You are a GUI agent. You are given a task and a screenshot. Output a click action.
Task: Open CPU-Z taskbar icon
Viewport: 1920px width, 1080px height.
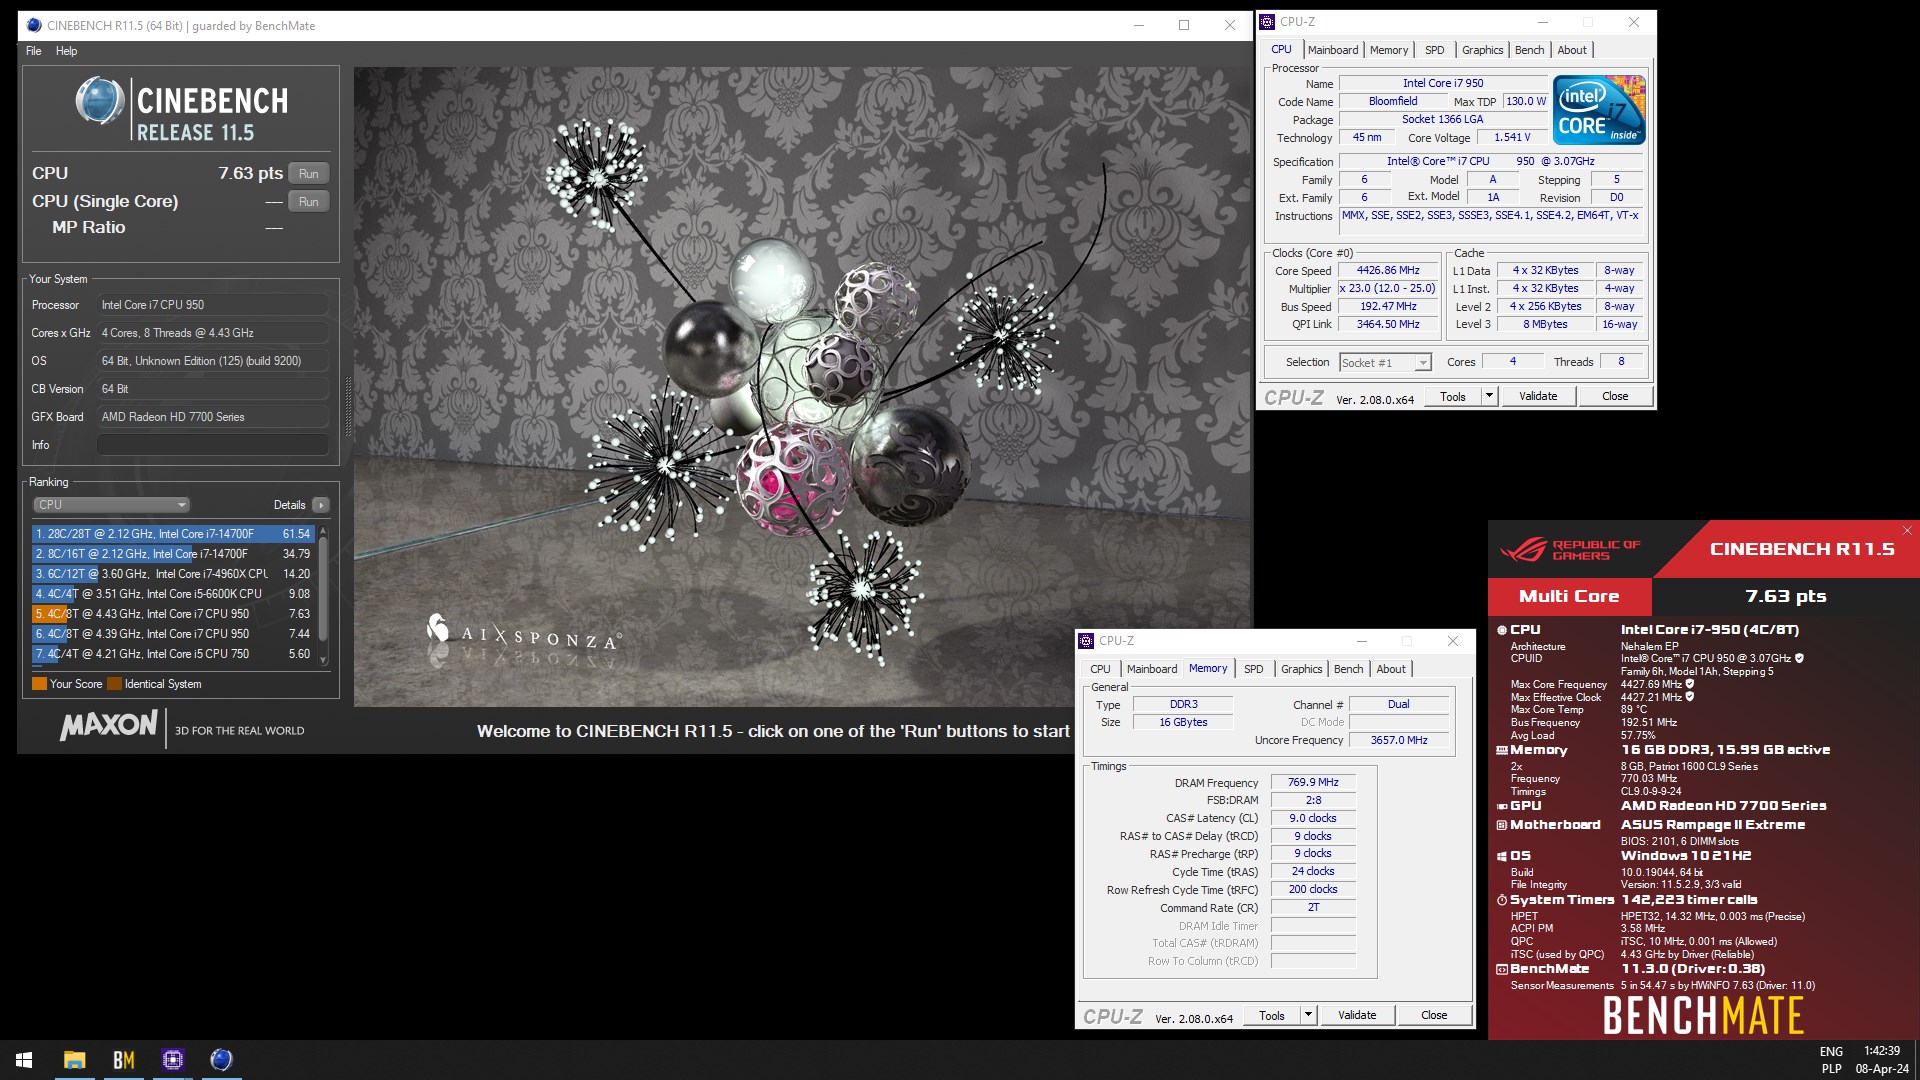tap(172, 1059)
